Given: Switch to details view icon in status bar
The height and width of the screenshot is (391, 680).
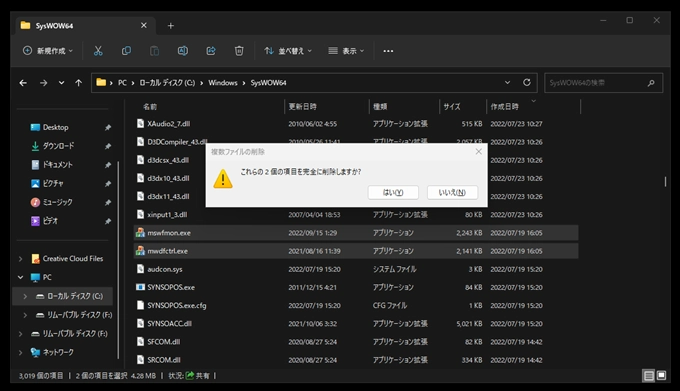Looking at the screenshot, I should (x=649, y=375).
